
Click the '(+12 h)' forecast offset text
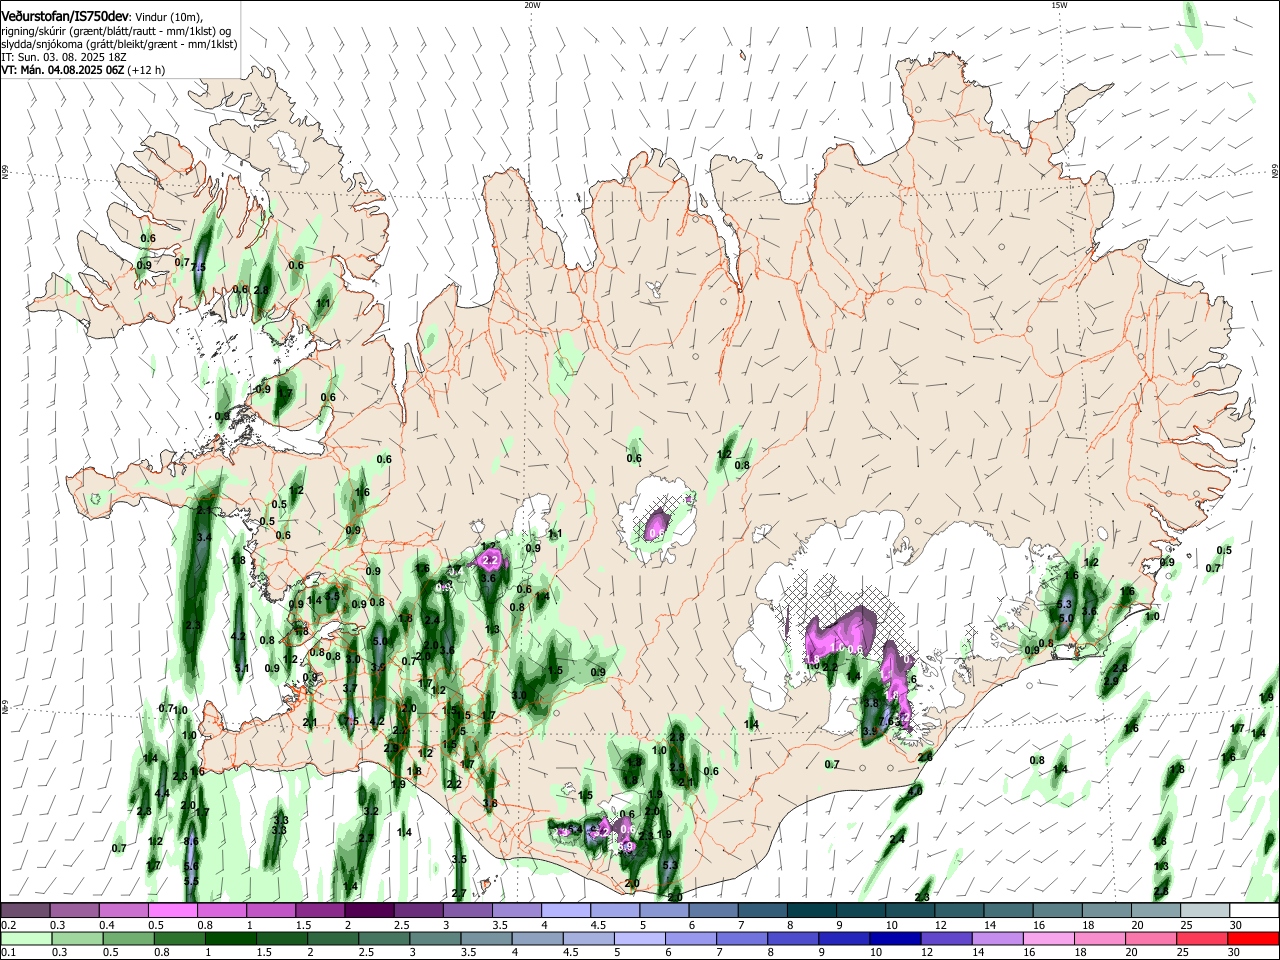tap(146, 70)
